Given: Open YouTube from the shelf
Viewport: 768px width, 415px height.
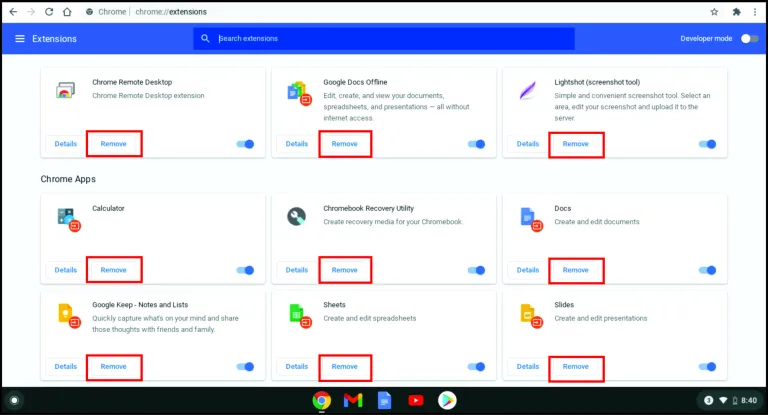Looking at the screenshot, I should [x=416, y=401].
